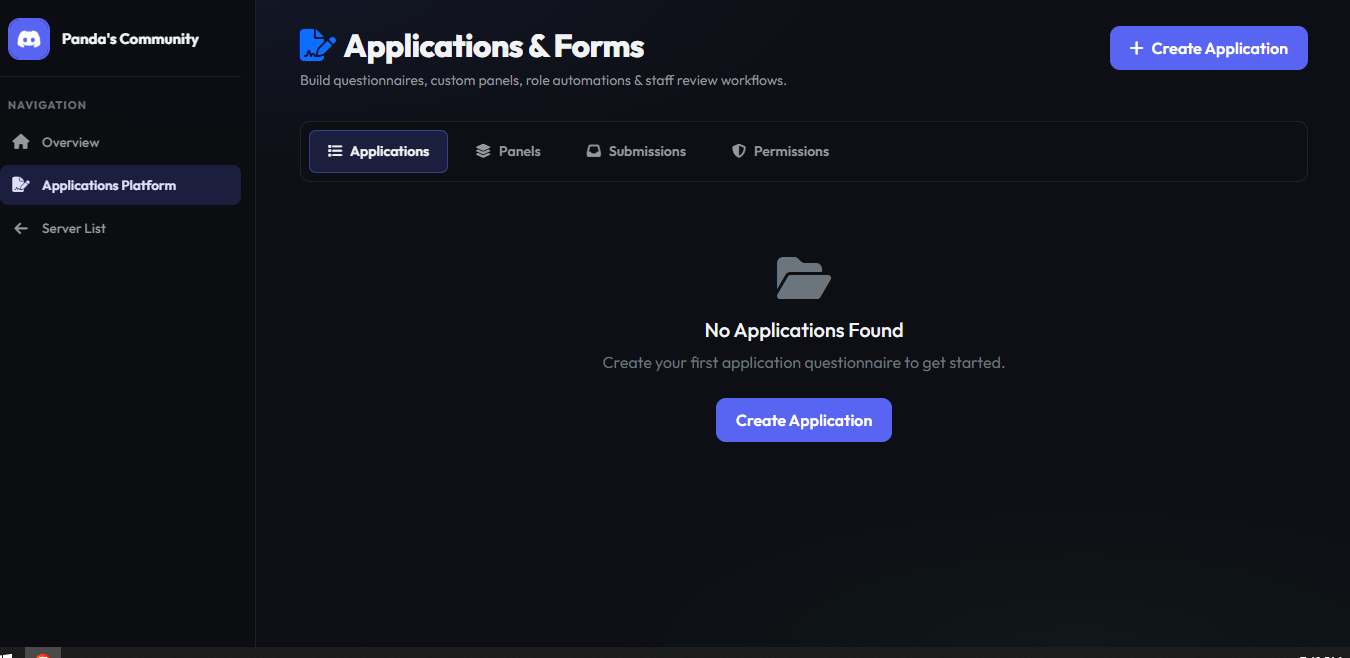
Task: Click the Panda's Community server name
Action: click(x=130, y=39)
